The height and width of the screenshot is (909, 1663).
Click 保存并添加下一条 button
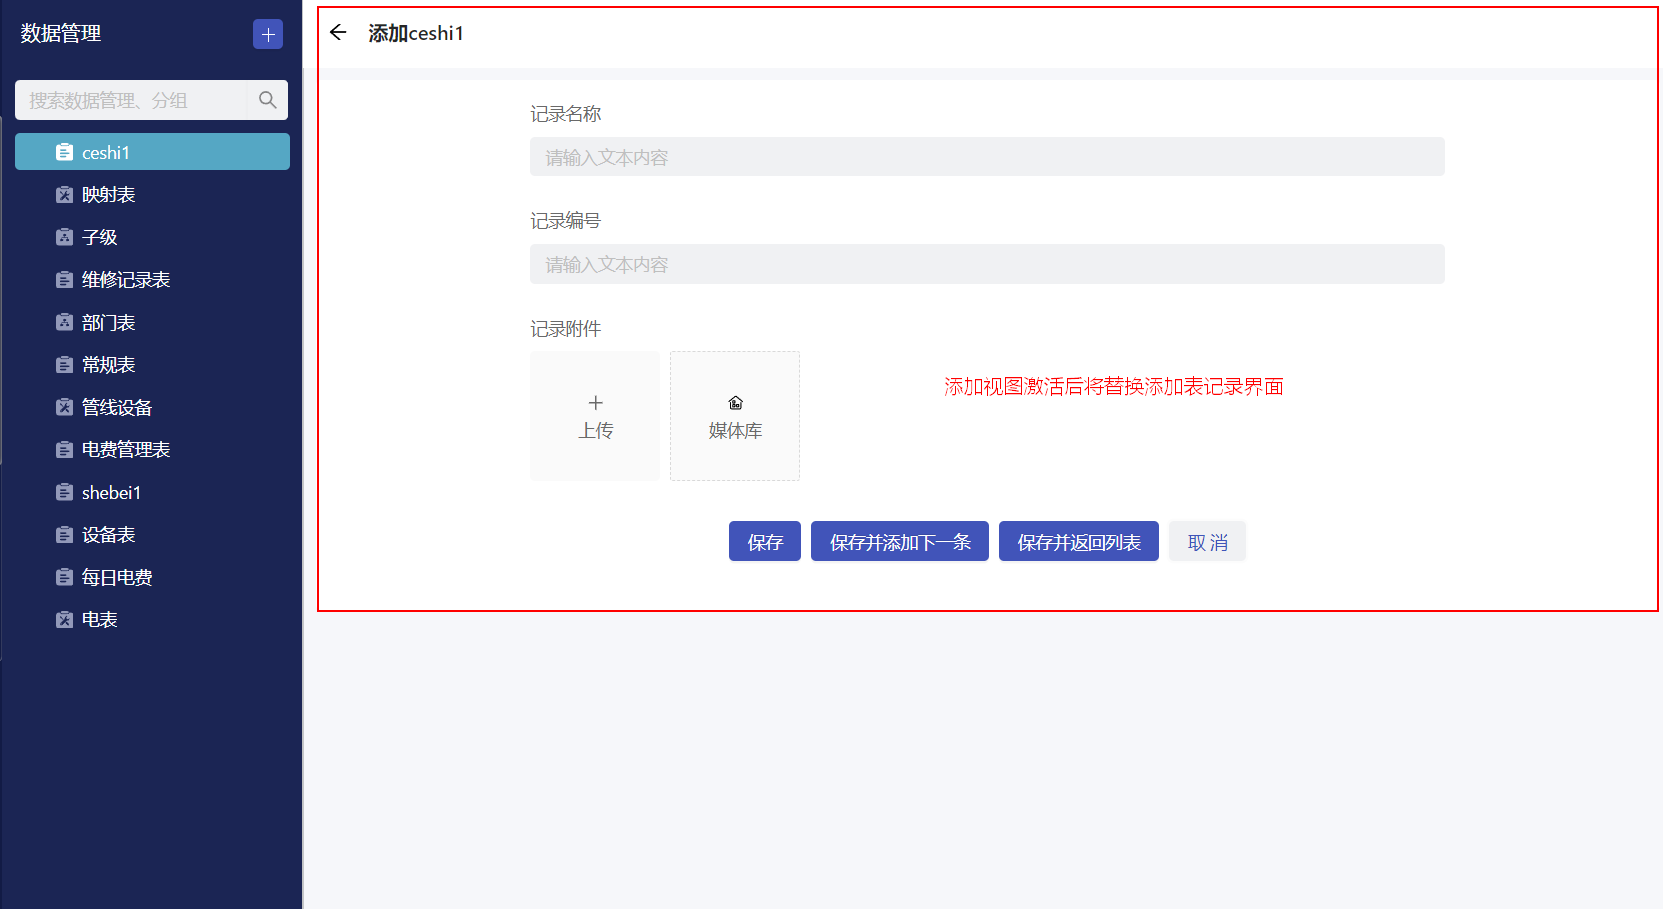[x=900, y=541]
